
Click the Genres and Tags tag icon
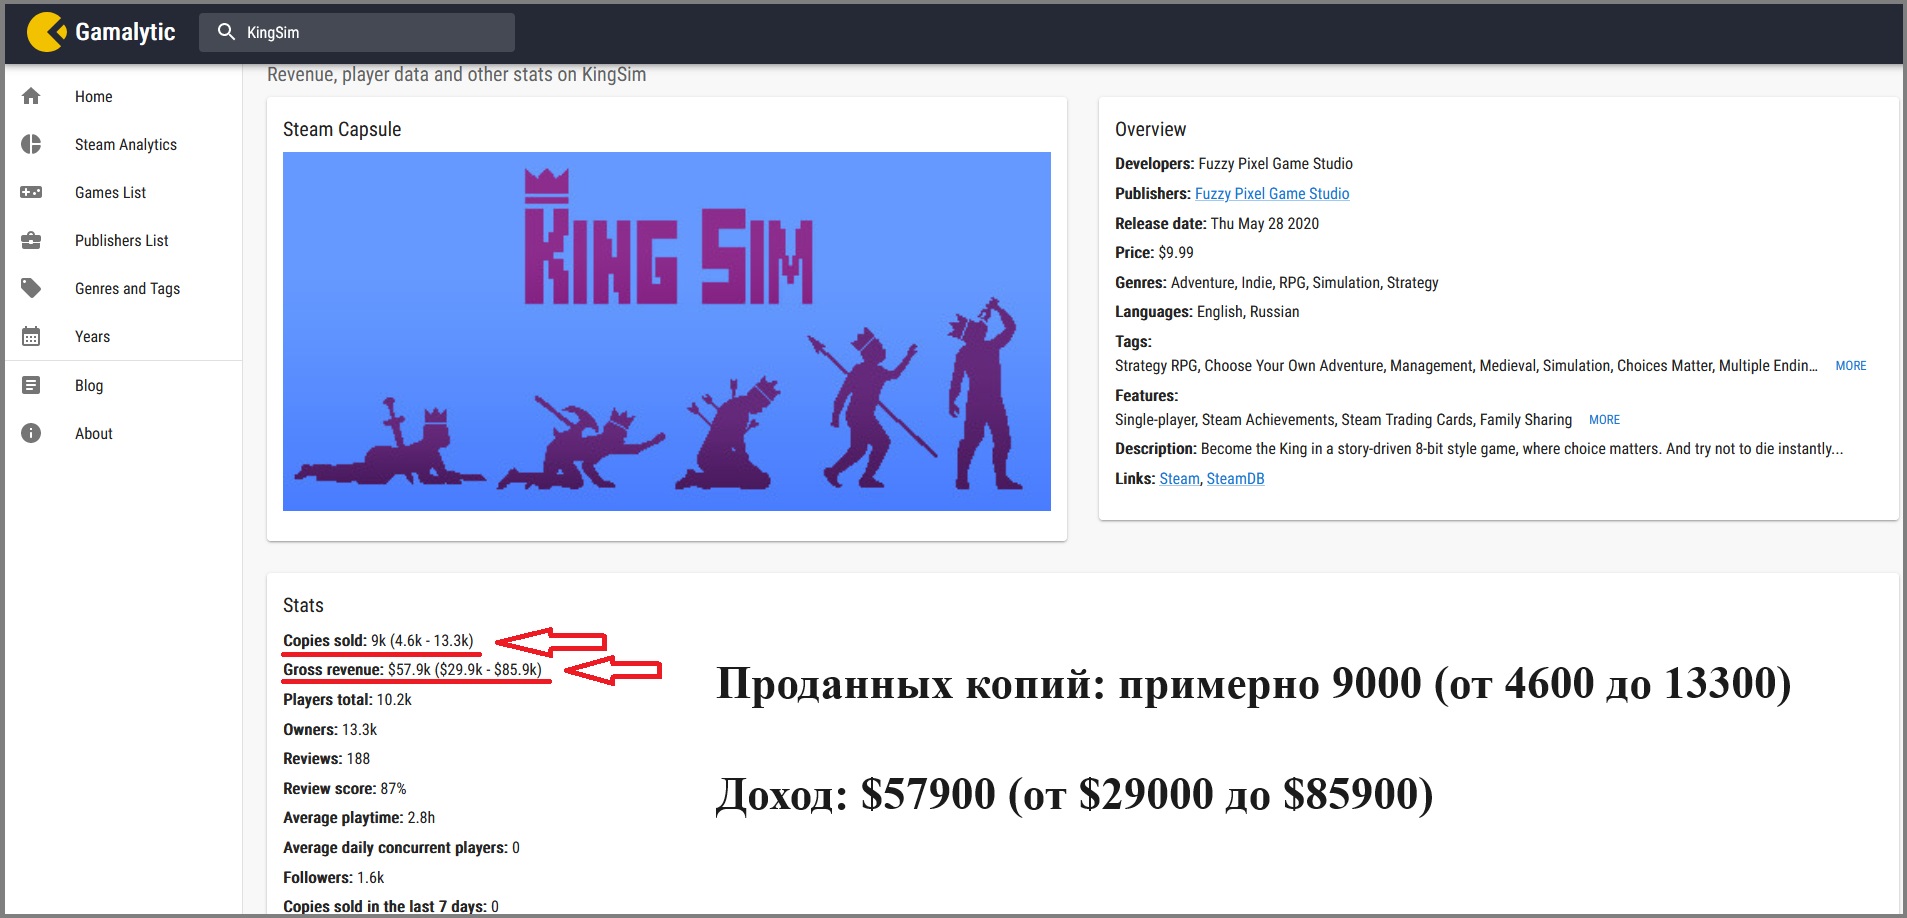point(31,288)
